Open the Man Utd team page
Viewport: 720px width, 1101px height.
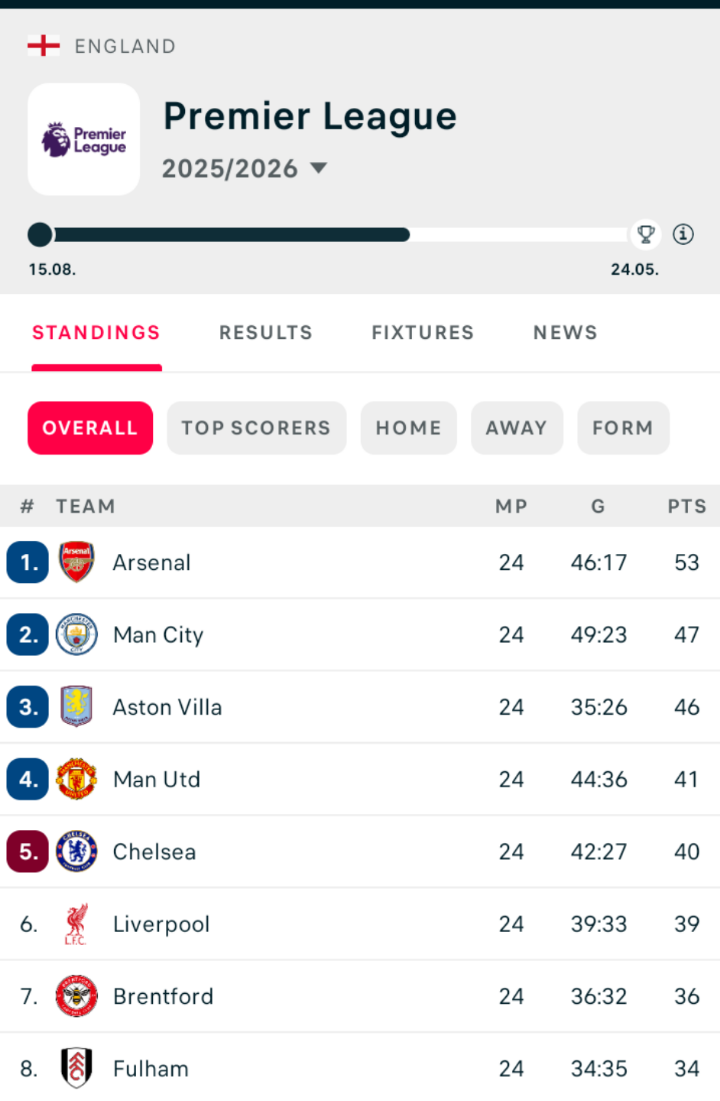tap(156, 779)
